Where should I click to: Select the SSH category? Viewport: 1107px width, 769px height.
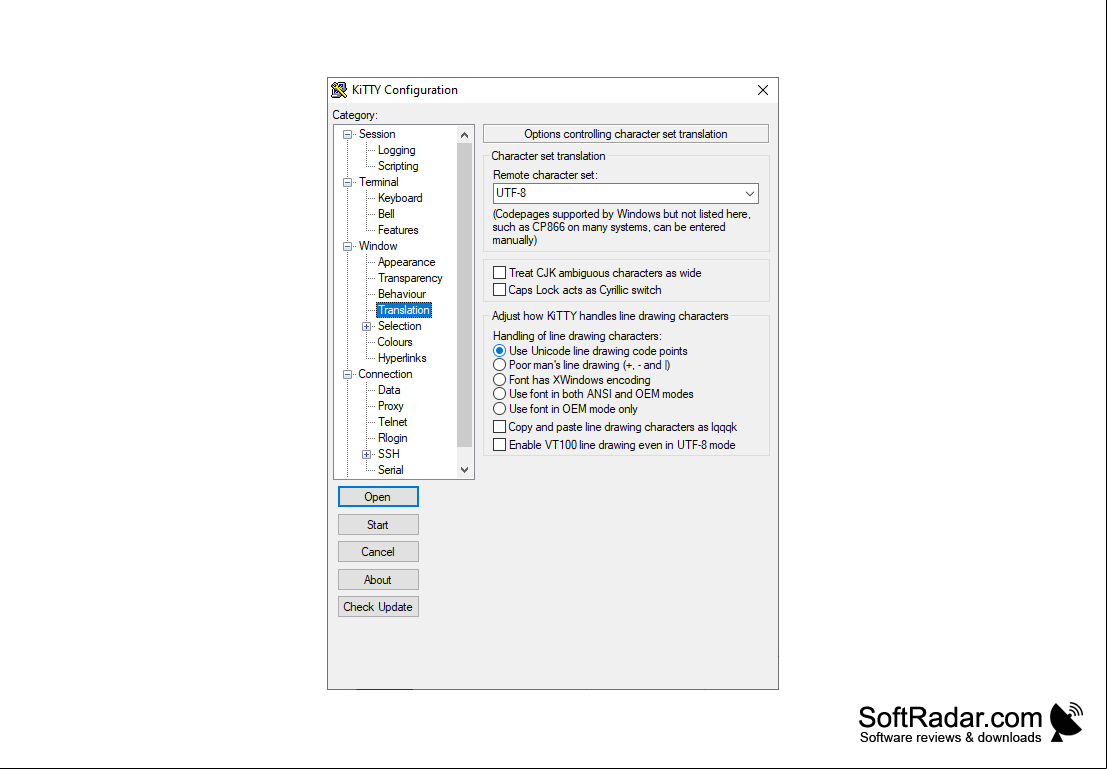point(388,454)
